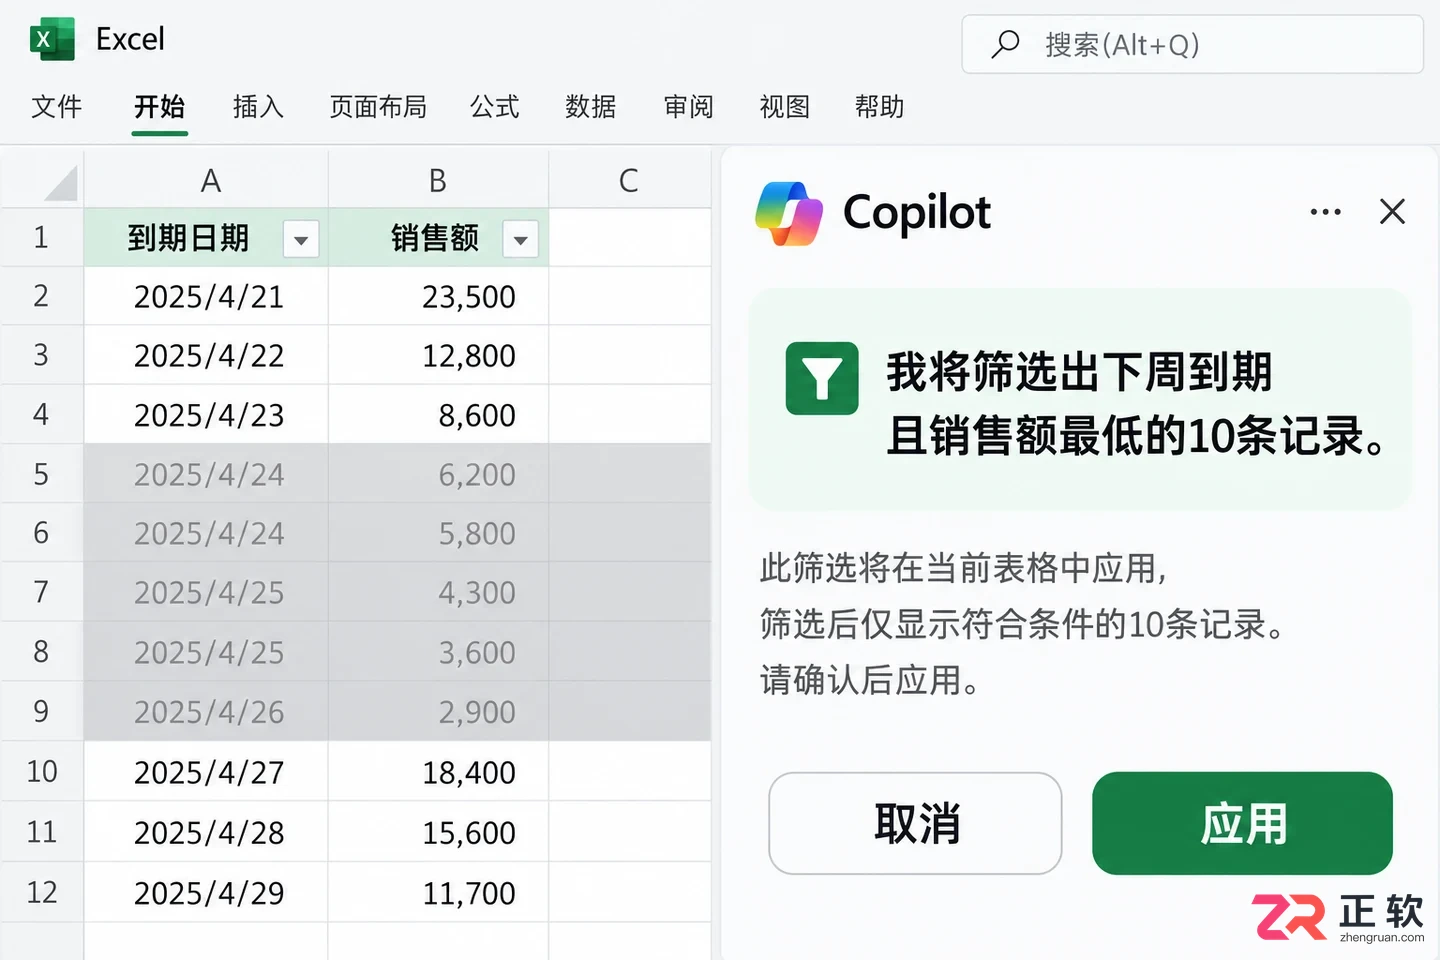Click cell containing 2025/4/26
The image size is (1440, 960).
(x=206, y=712)
